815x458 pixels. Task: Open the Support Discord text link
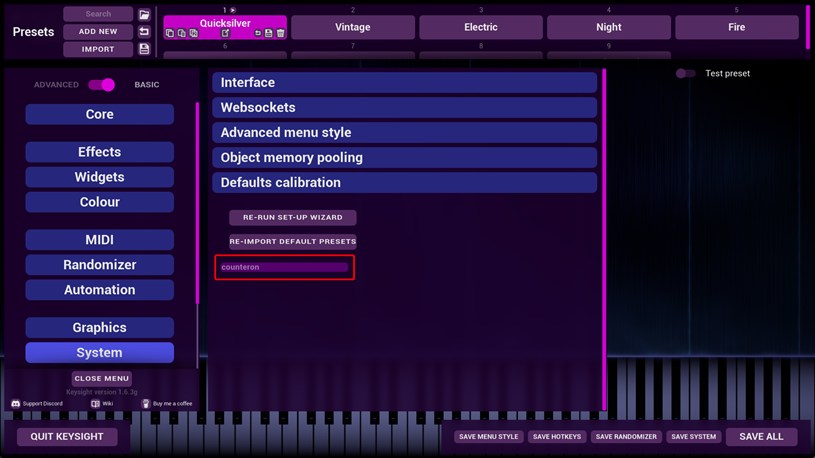43,403
